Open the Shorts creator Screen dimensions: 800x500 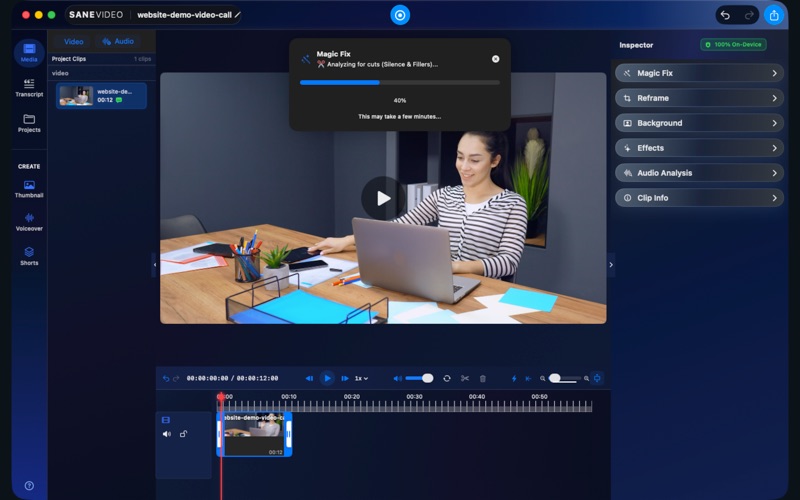pos(29,256)
